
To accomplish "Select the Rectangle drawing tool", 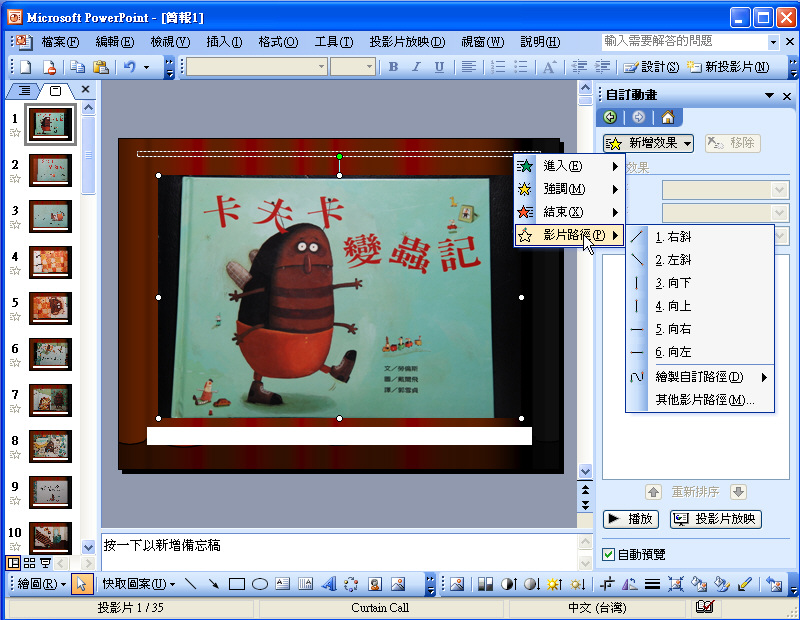I will (237, 583).
